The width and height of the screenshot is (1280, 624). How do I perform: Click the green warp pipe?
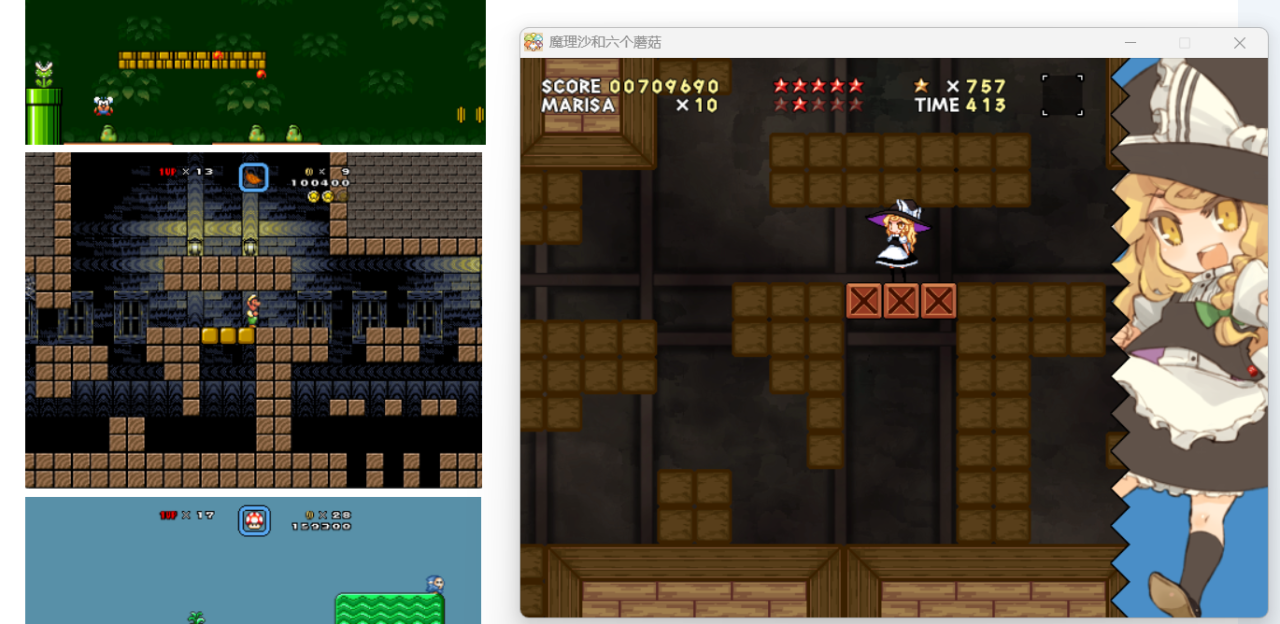pyautogui.click(x=43, y=116)
